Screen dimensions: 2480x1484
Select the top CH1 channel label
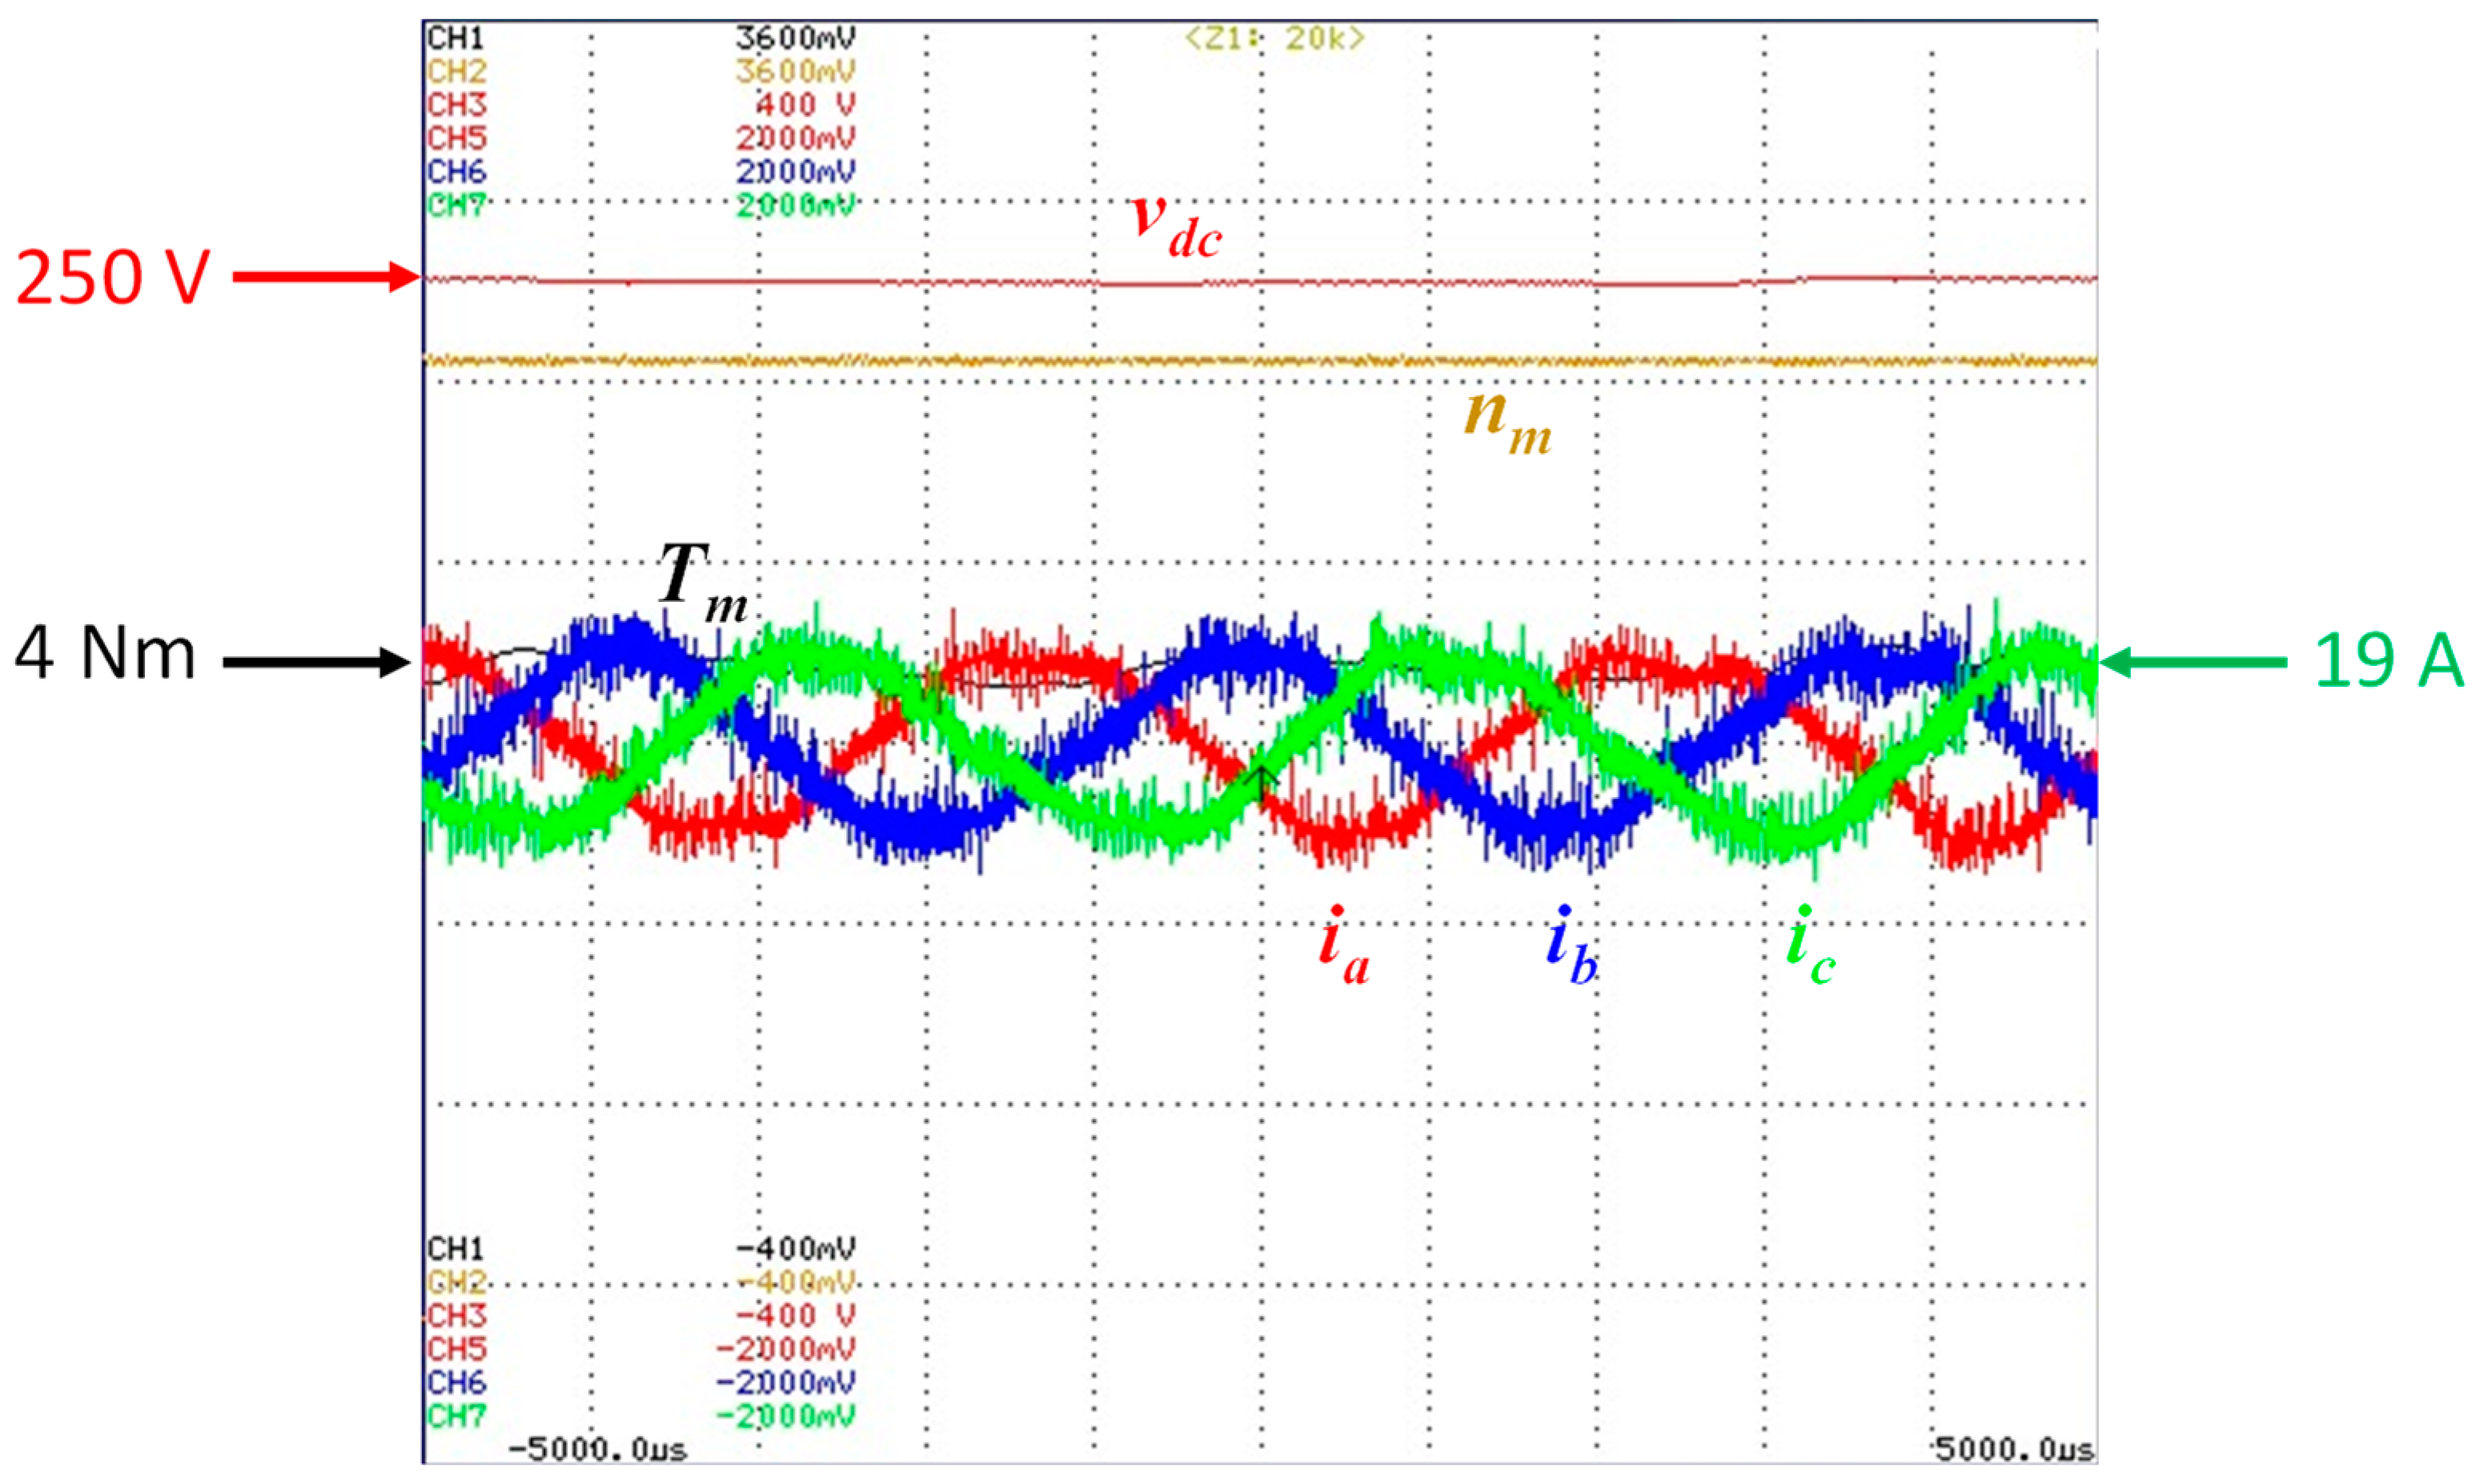click(x=456, y=38)
